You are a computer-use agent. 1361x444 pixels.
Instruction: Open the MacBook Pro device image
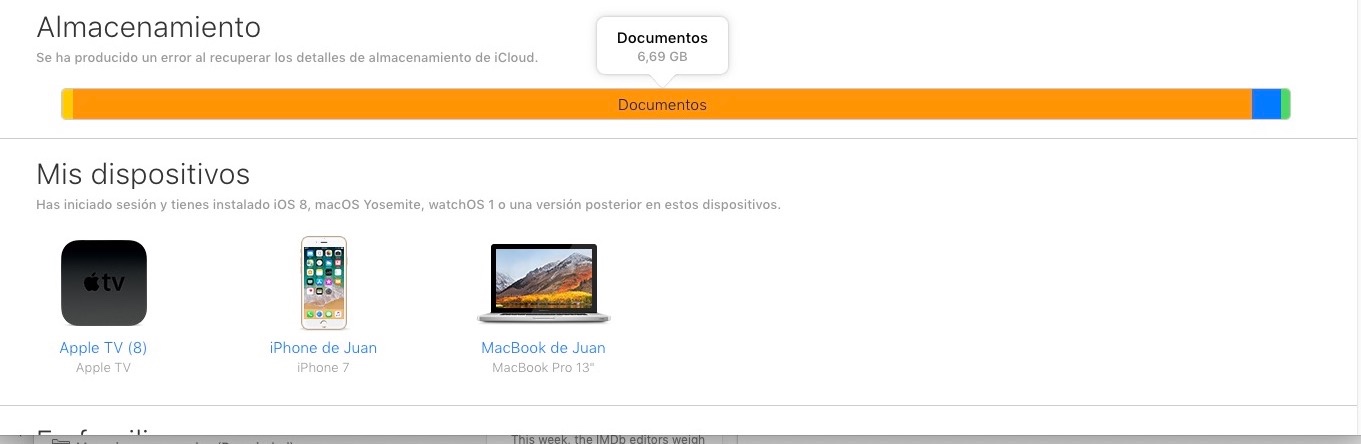[x=544, y=284]
